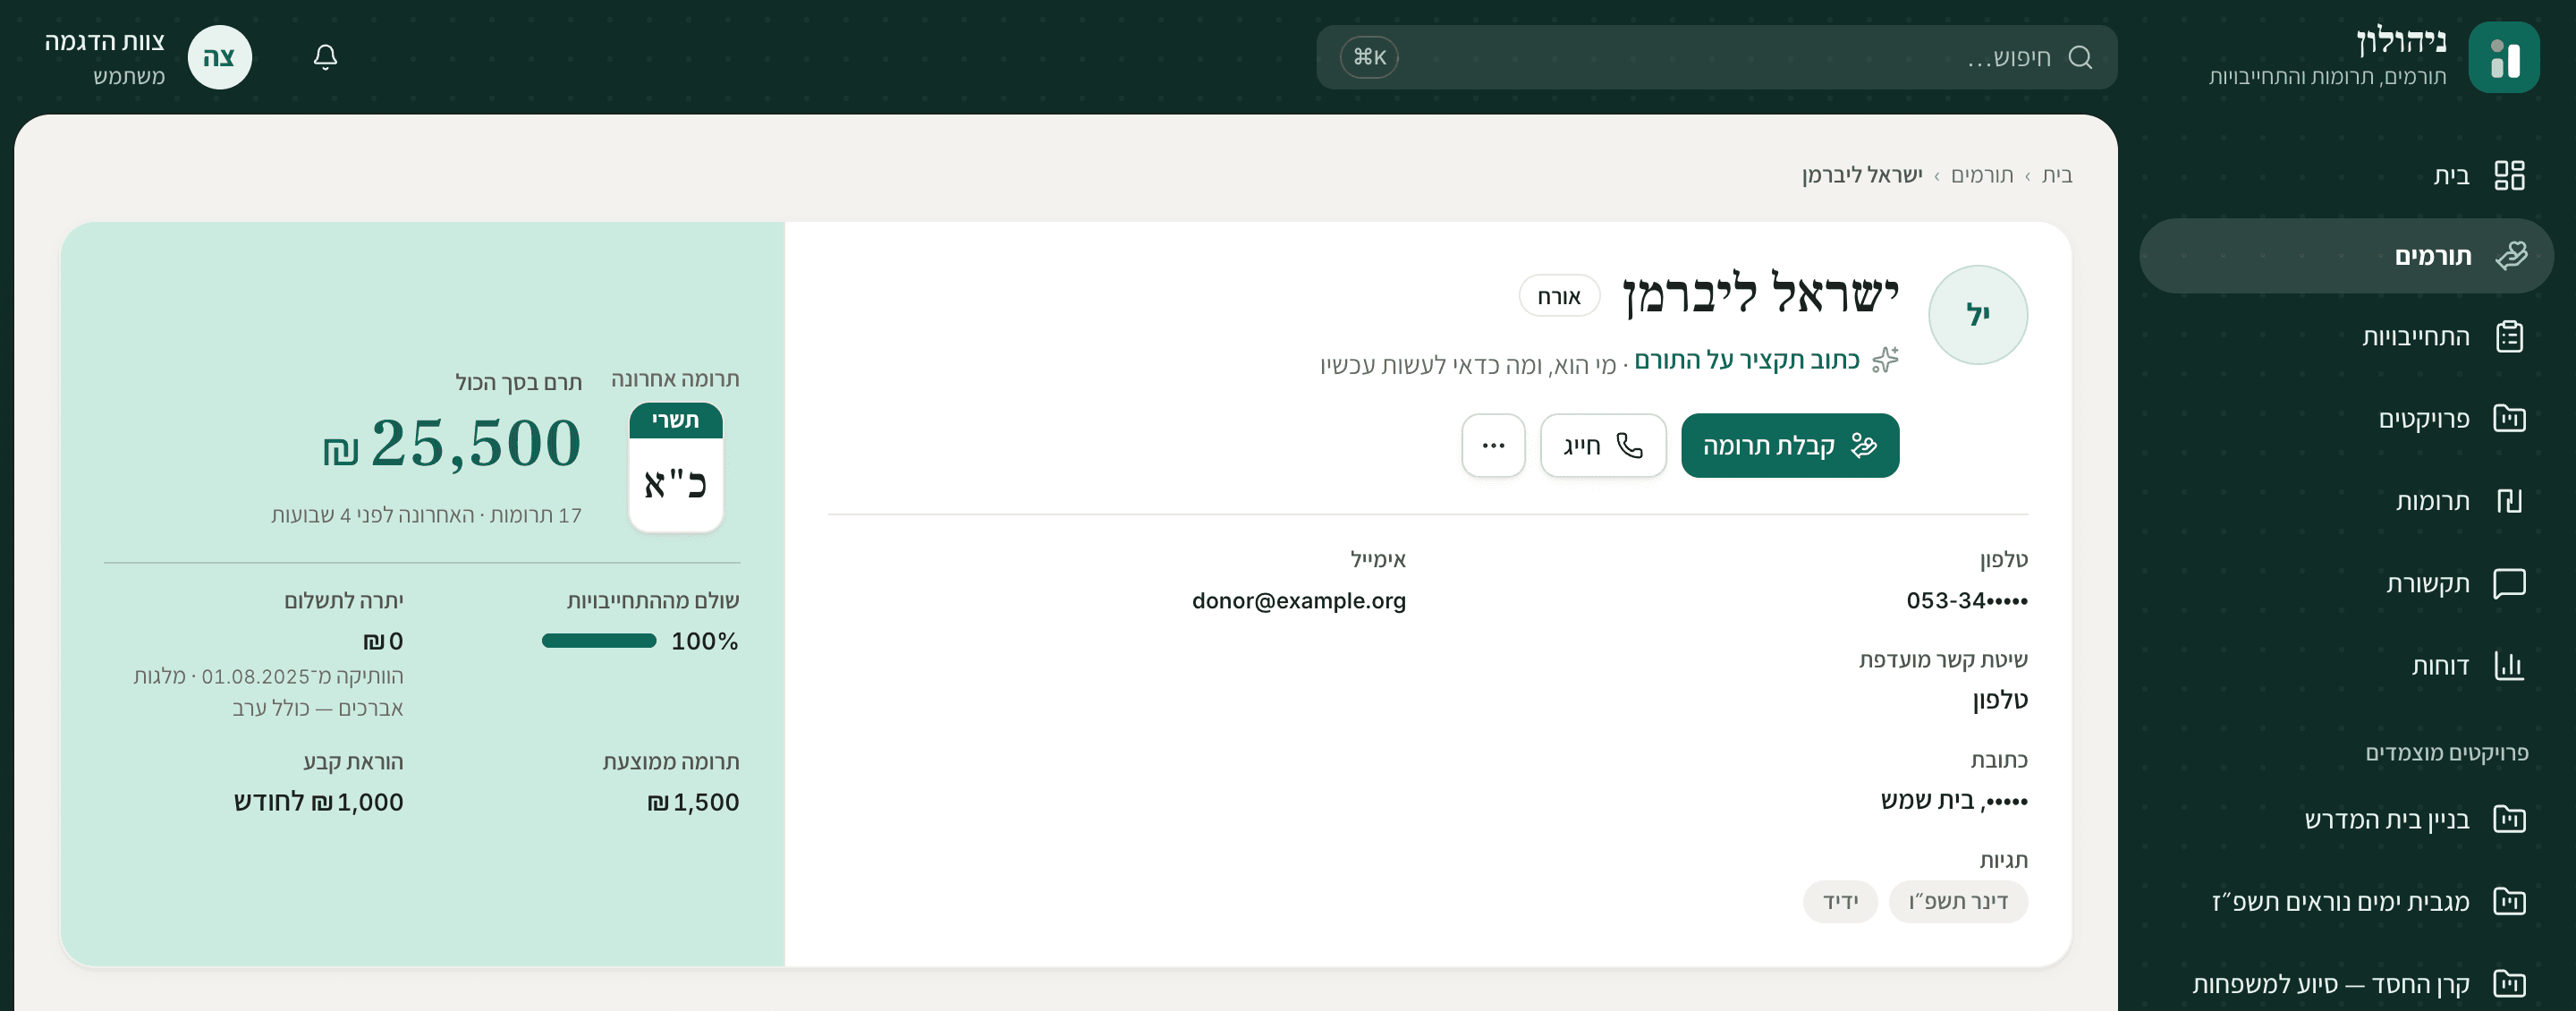This screenshot has width=2576, height=1011.
Task: Click the ⌘K shortcut badge
Action: (x=1369, y=57)
